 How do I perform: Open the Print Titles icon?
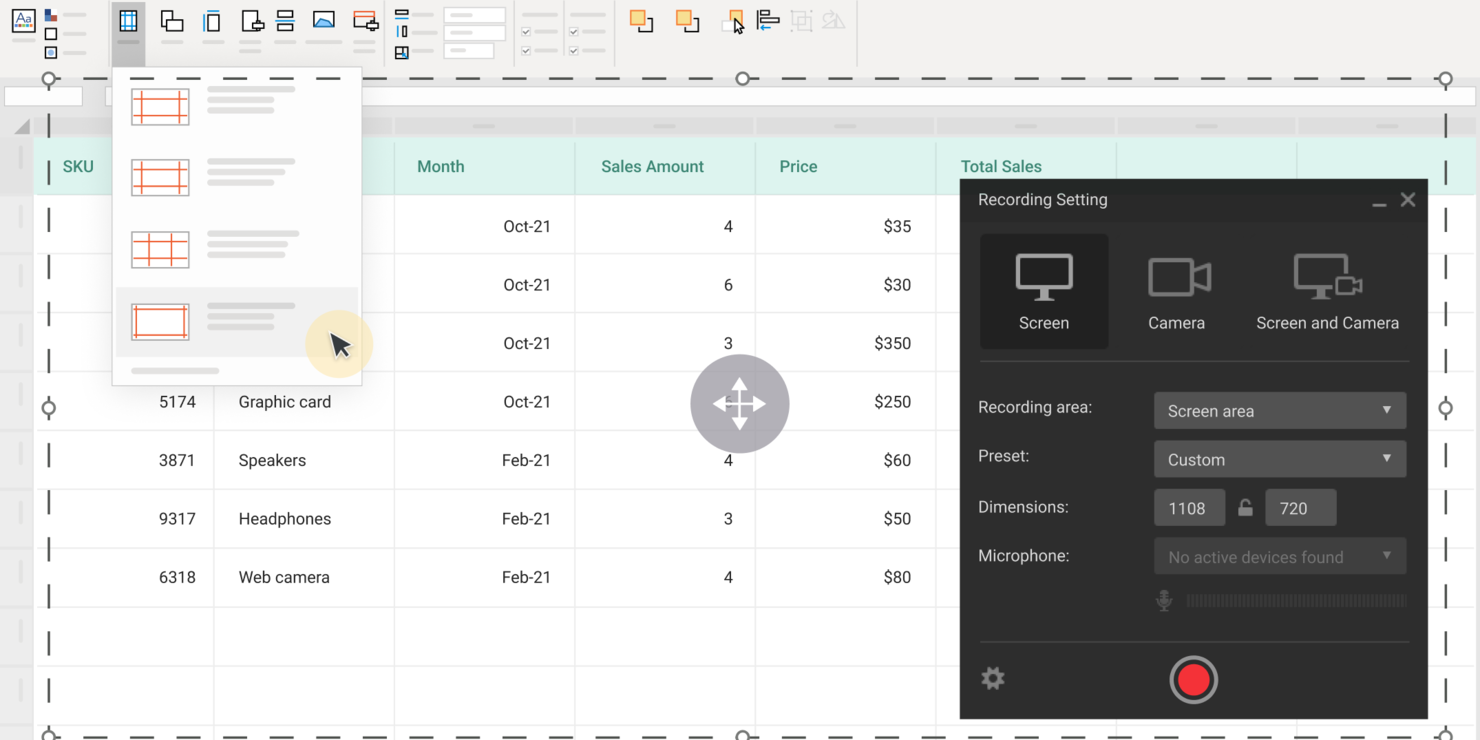point(366,21)
